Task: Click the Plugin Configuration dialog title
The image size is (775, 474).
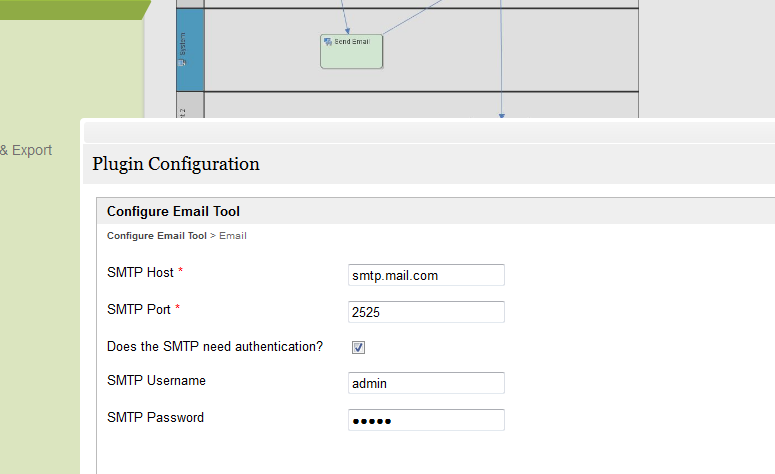Action: pos(176,164)
